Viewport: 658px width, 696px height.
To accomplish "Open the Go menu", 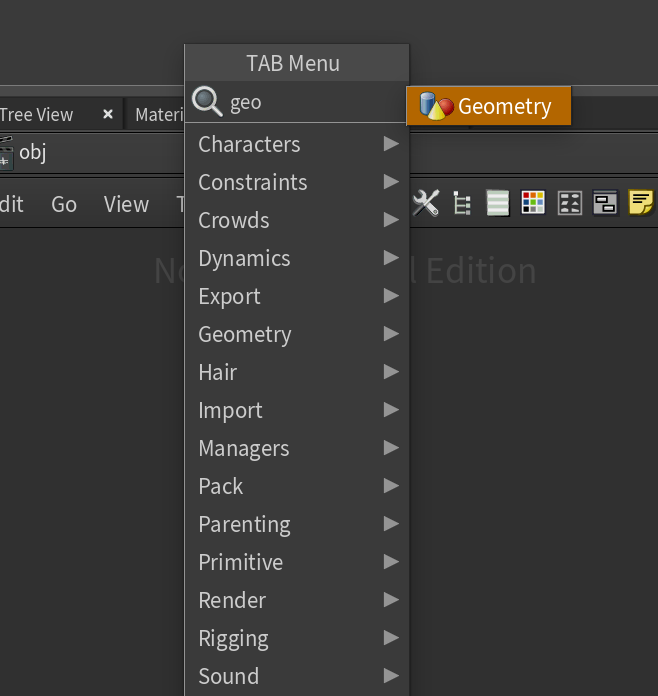I will pos(64,204).
